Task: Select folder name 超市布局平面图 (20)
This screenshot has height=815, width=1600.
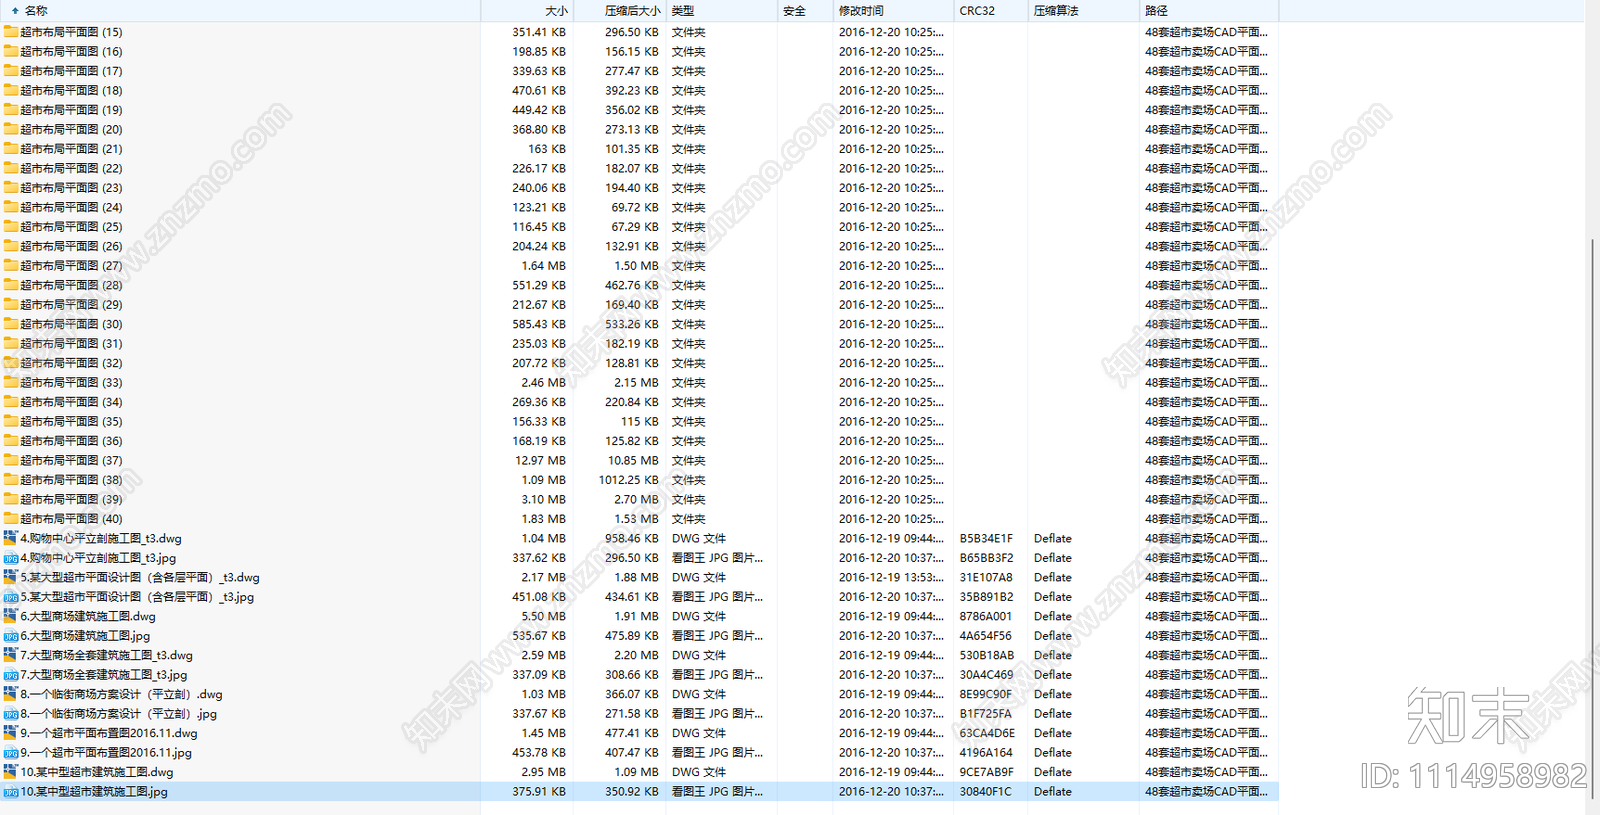Action: (x=71, y=129)
